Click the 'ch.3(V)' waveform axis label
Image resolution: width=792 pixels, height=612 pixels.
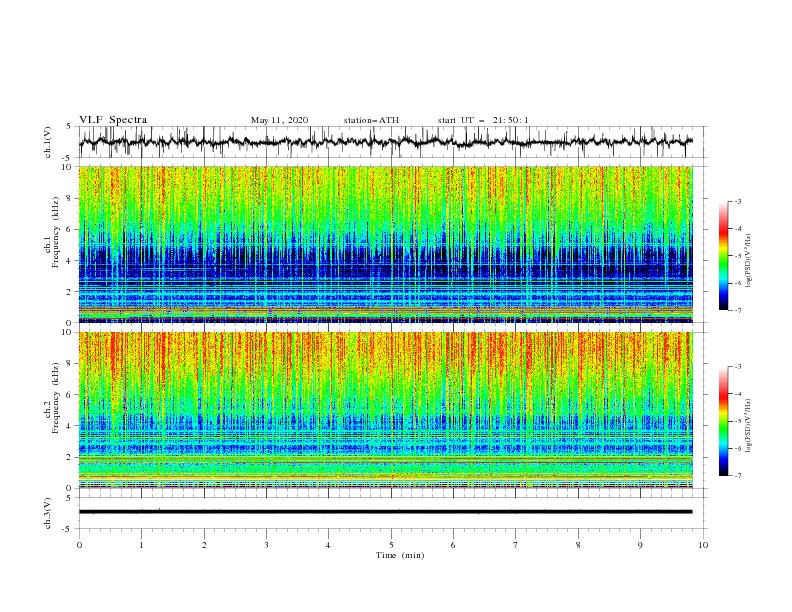pyautogui.click(x=48, y=513)
